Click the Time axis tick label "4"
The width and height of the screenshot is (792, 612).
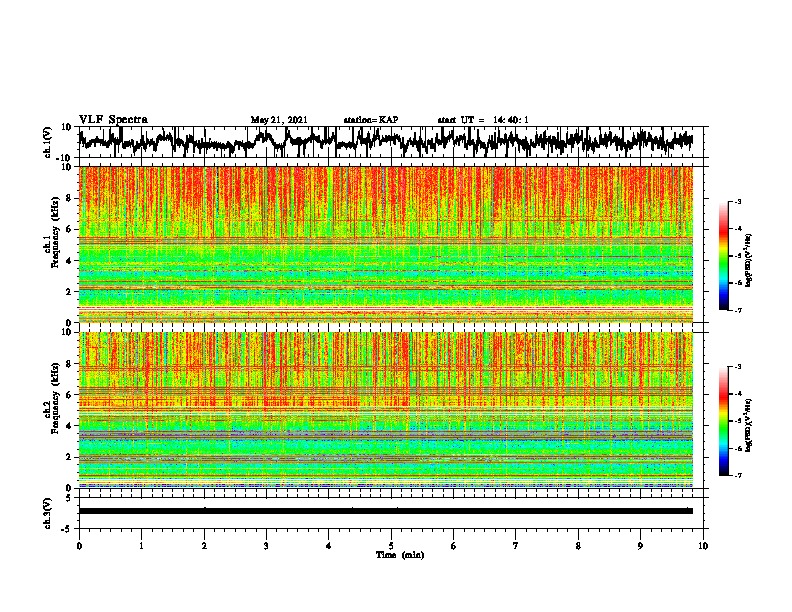[329, 546]
